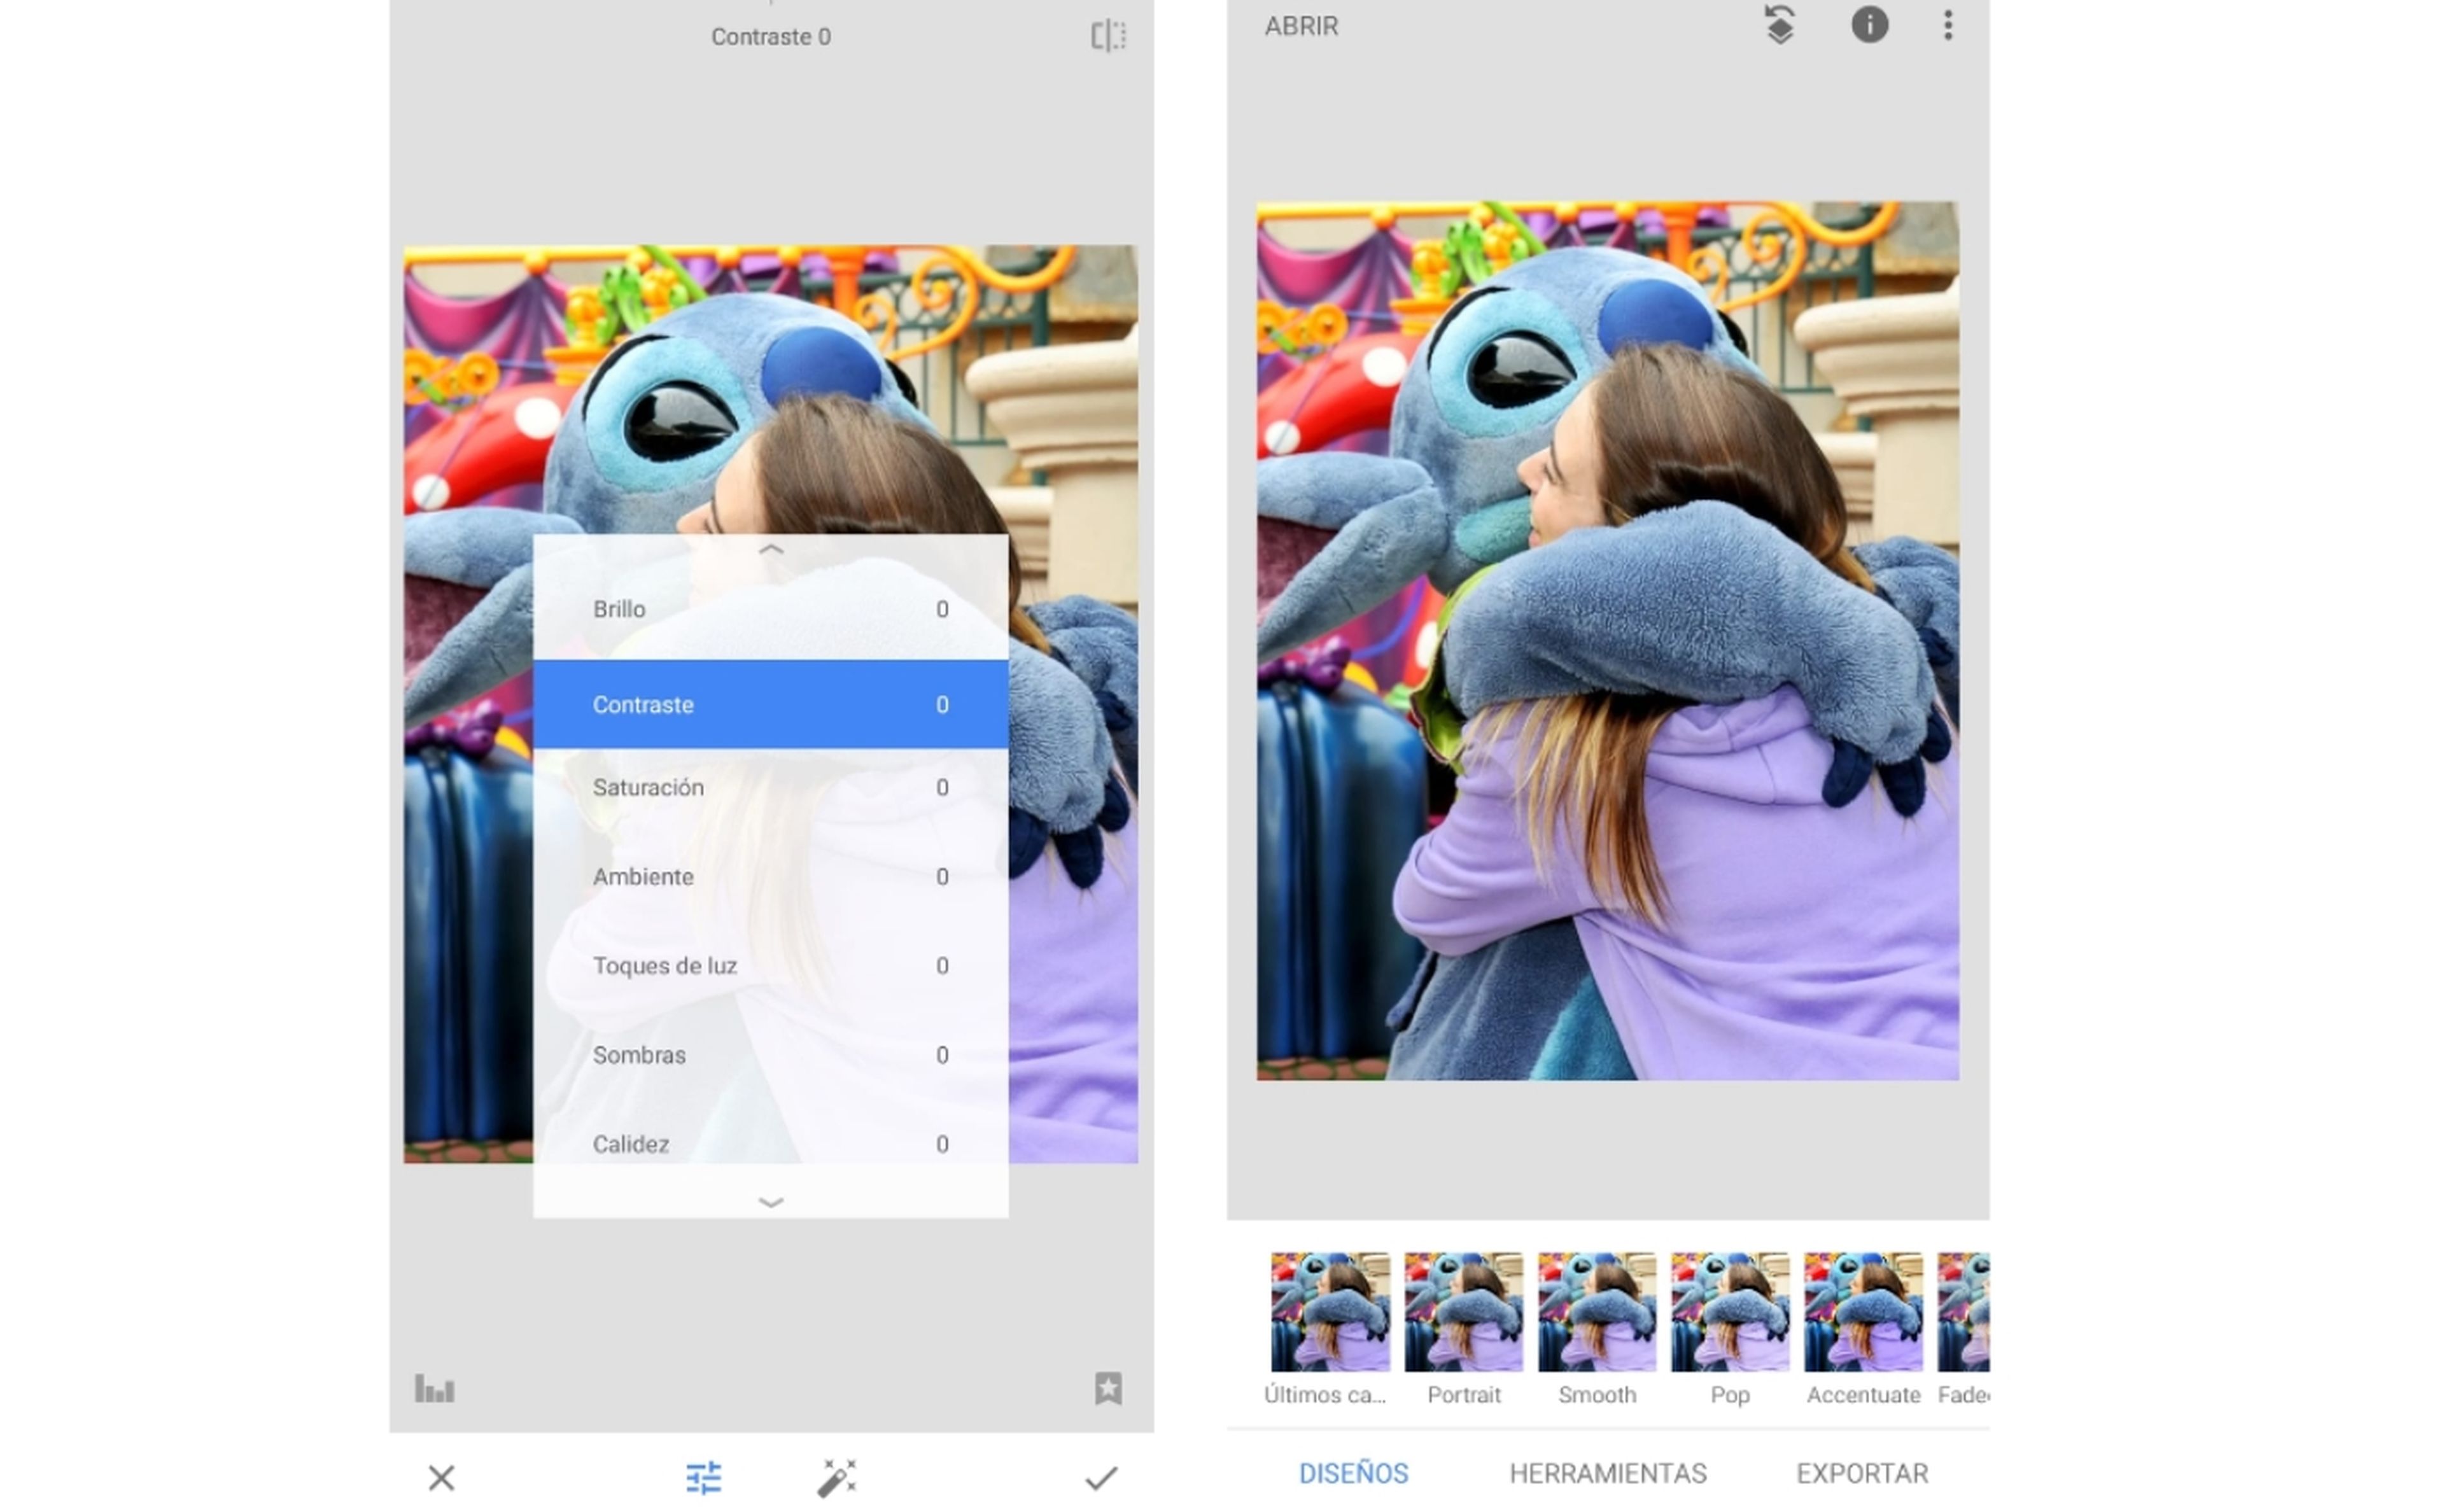The height and width of the screenshot is (1512, 2444).
Task: Open the histogram icon
Action: pos(434,1389)
